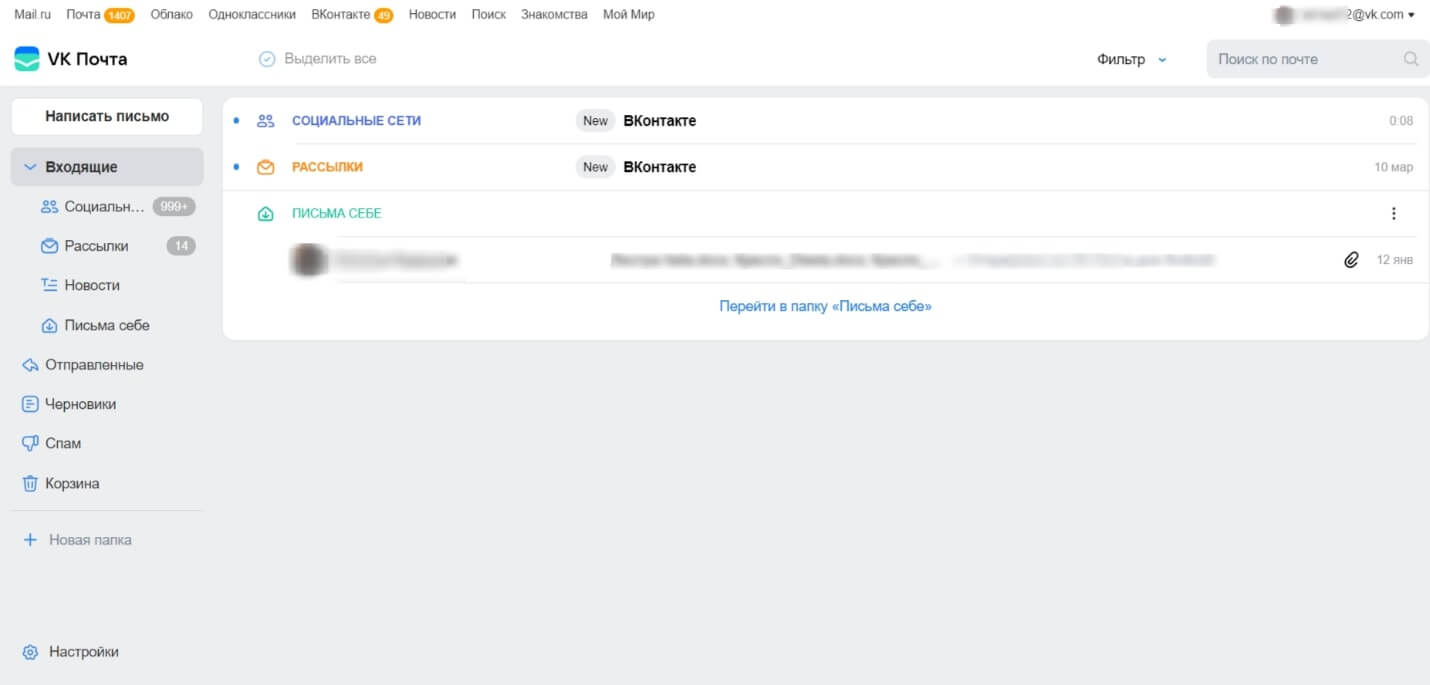Screen dimensions: 1430x685
Task: Open Одноклассники in the top navigation
Action: [x=252, y=15]
